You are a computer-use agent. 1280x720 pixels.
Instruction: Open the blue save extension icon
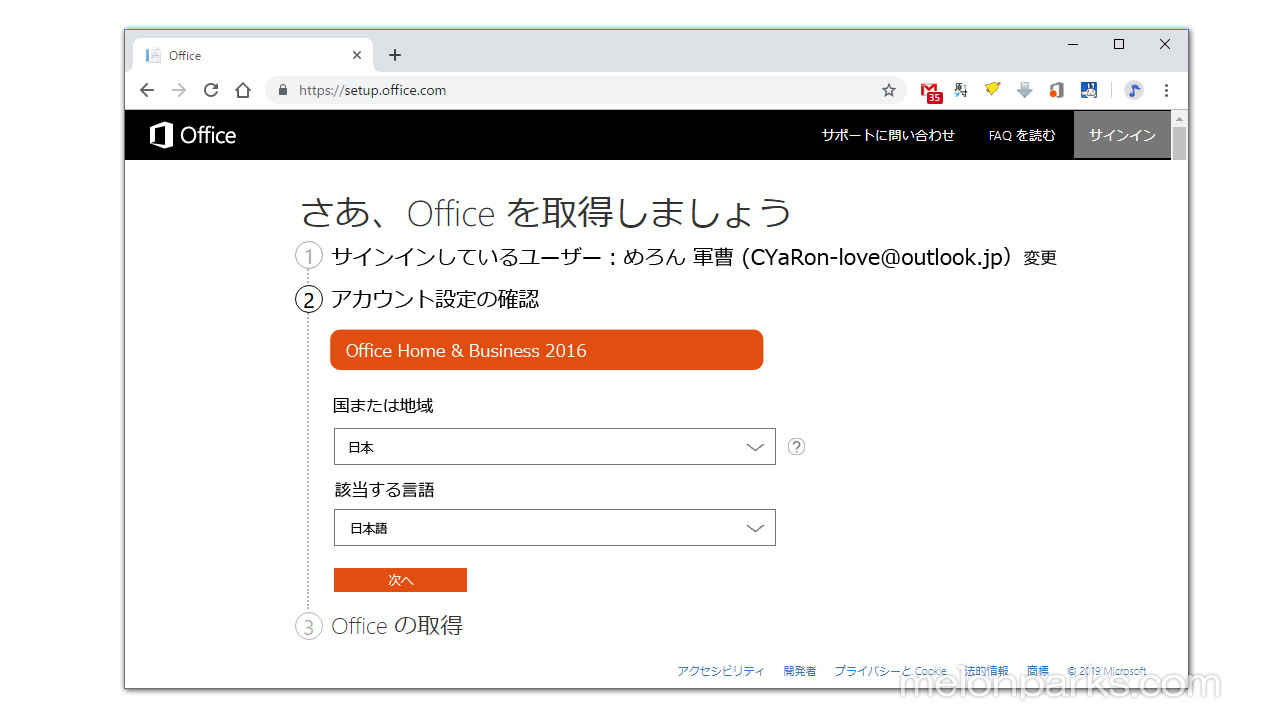coord(1089,90)
